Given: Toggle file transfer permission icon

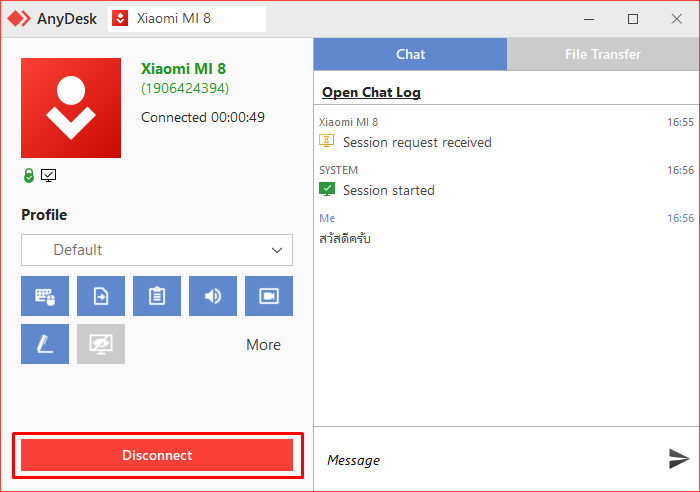Looking at the screenshot, I should [x=101, y=296].
